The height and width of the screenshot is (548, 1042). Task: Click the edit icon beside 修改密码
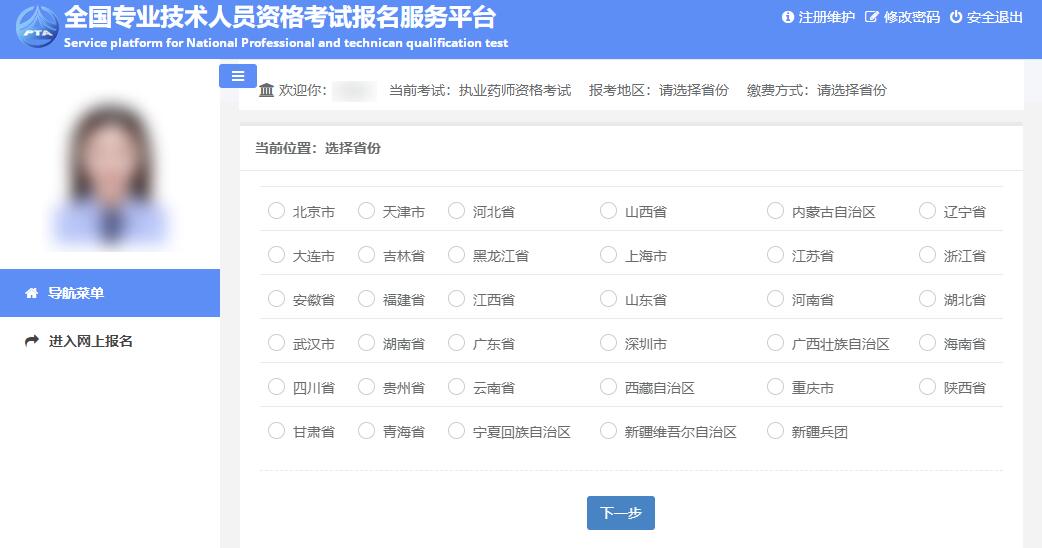(871, 17)
